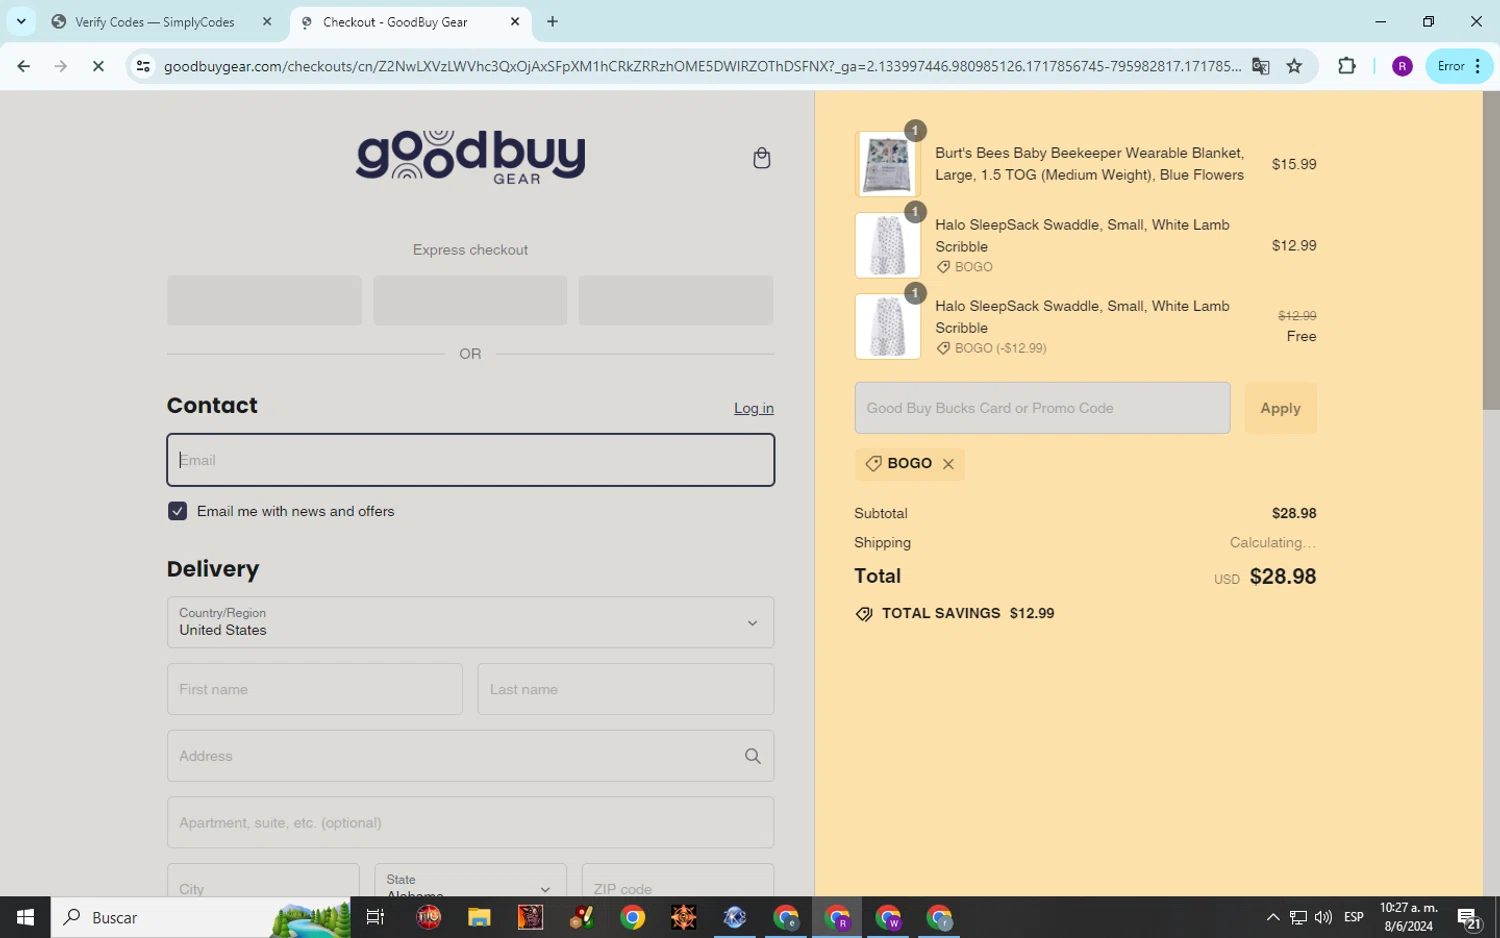
Task: Open the notifications center icon
Action: pos(1468,918)
